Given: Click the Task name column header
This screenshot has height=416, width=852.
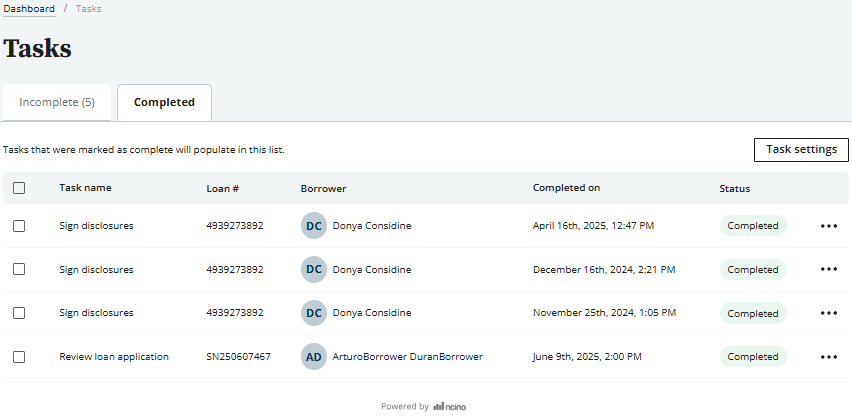Looking at the screenshot, I should [x=85, y=188].
